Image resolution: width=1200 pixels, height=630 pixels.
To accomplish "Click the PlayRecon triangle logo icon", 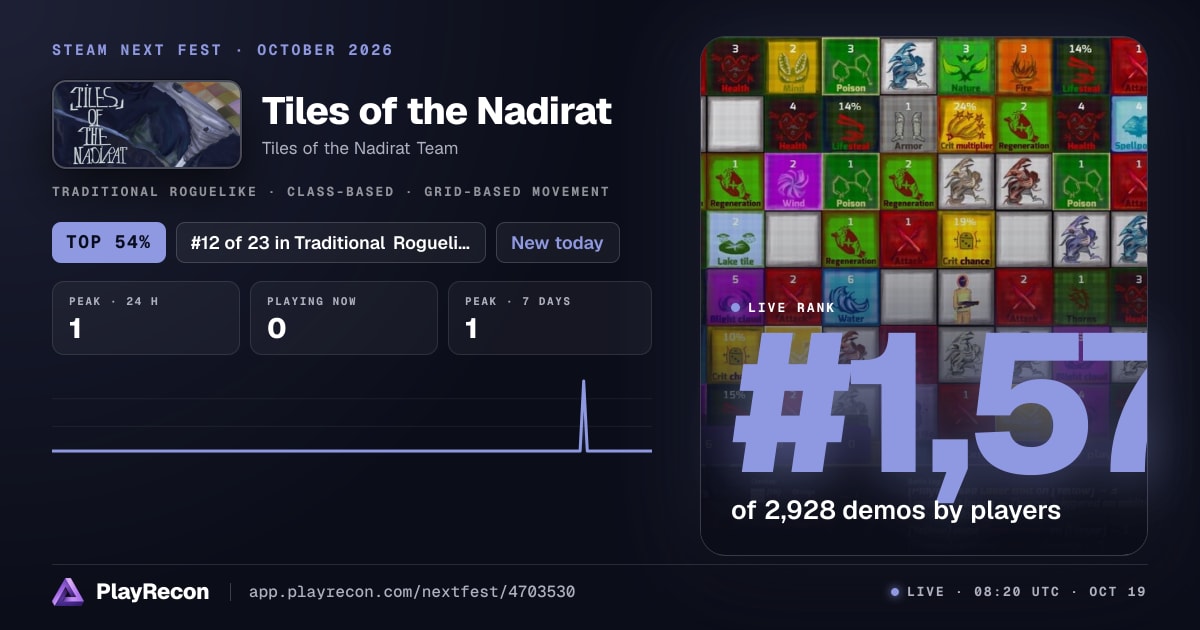I will pyautogui.click(x=68, y=592).
